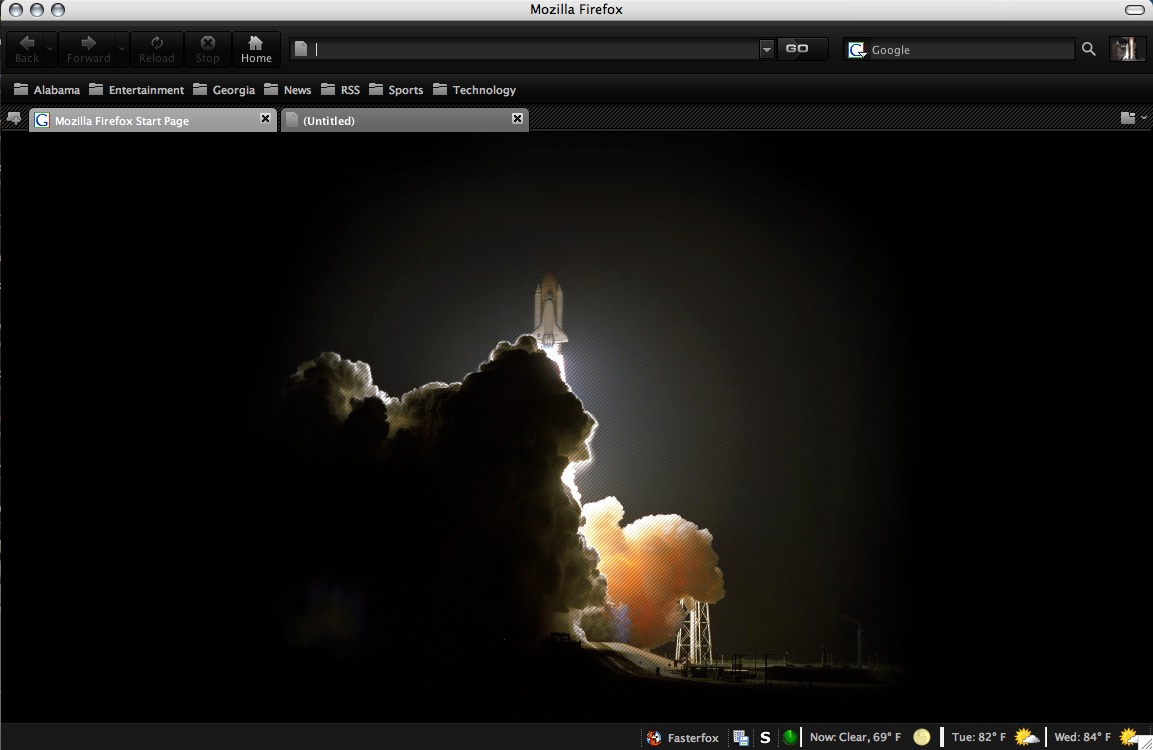
Task: Click the Stop loading icon
Action: click(207, 49)
